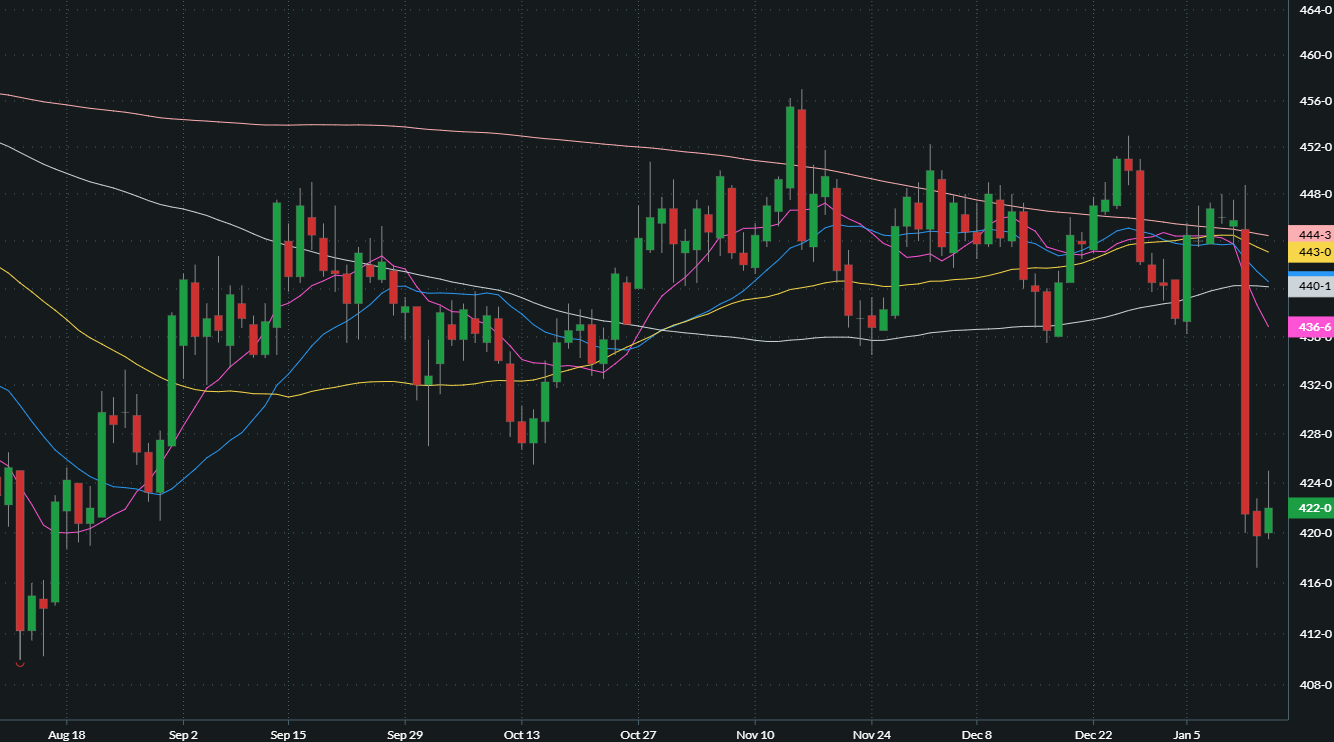Click the Nov 10 date axis label
1334x742 pixels.
coord(755,734)
